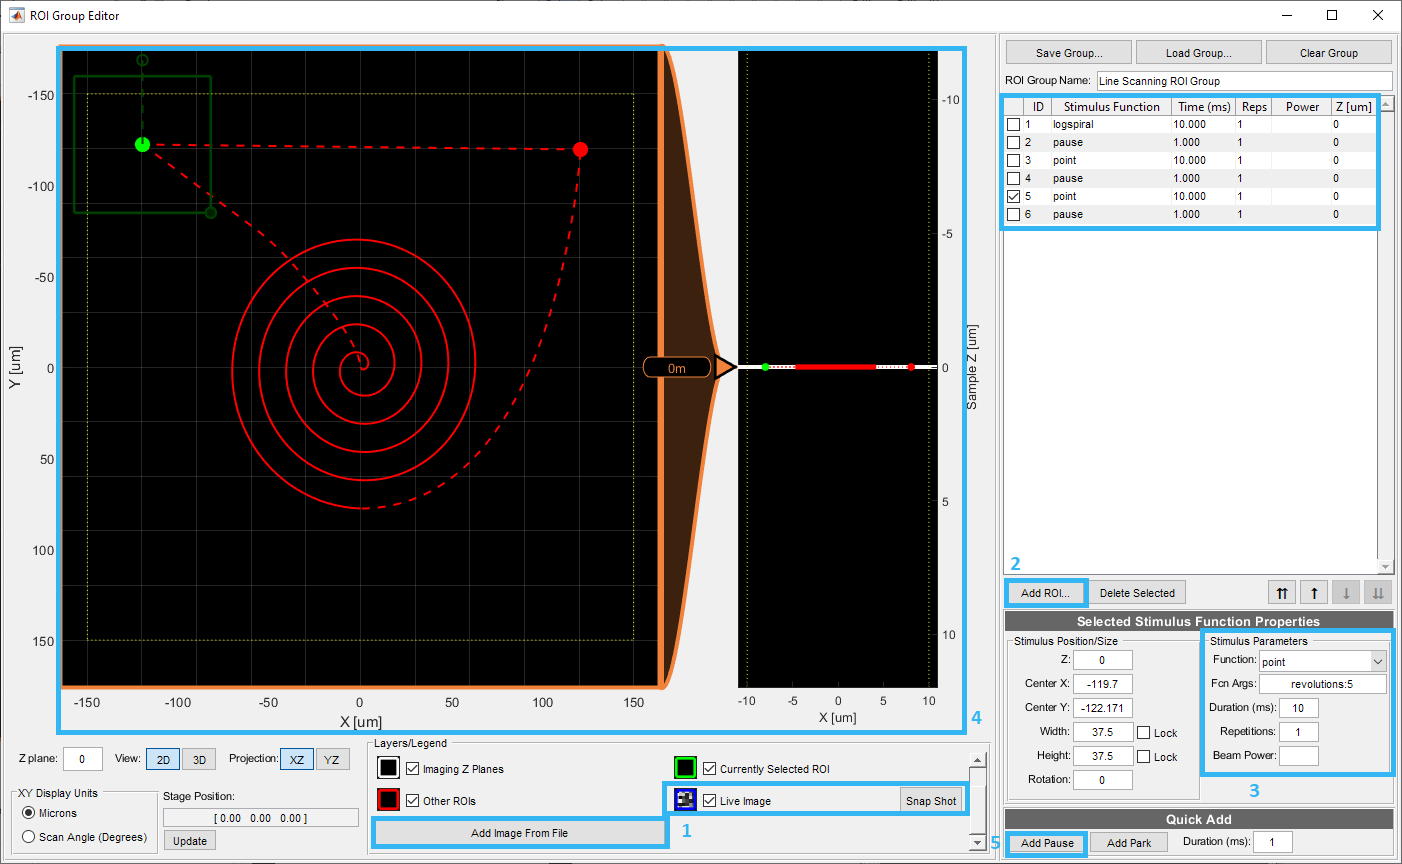The image size is (1402, 864).
Task: Switch the view to 3D
Action: click(199, 760)
